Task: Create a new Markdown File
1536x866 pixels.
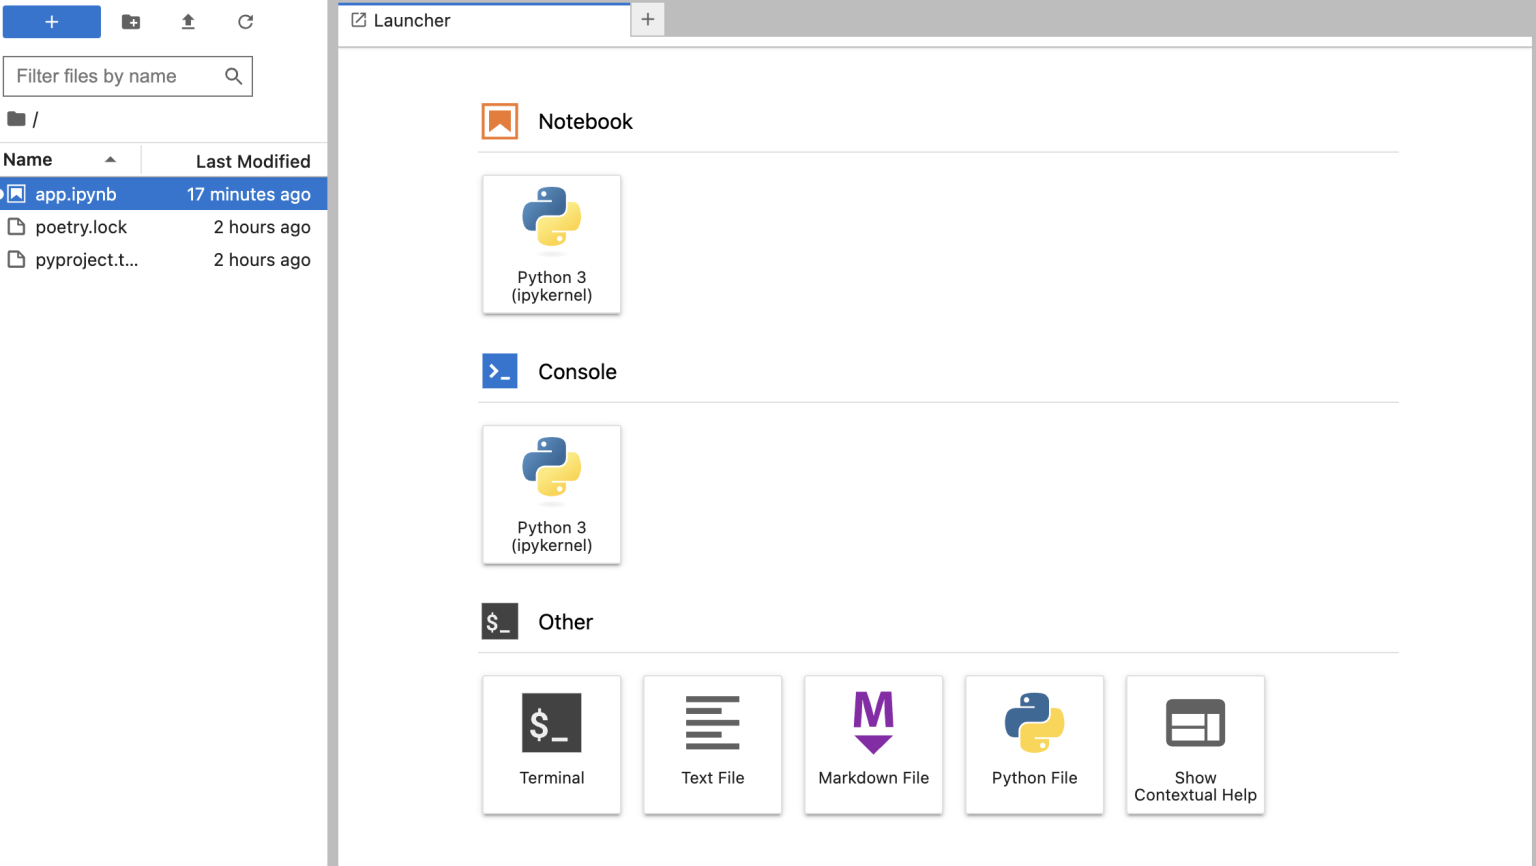Action: pos(874,744)
